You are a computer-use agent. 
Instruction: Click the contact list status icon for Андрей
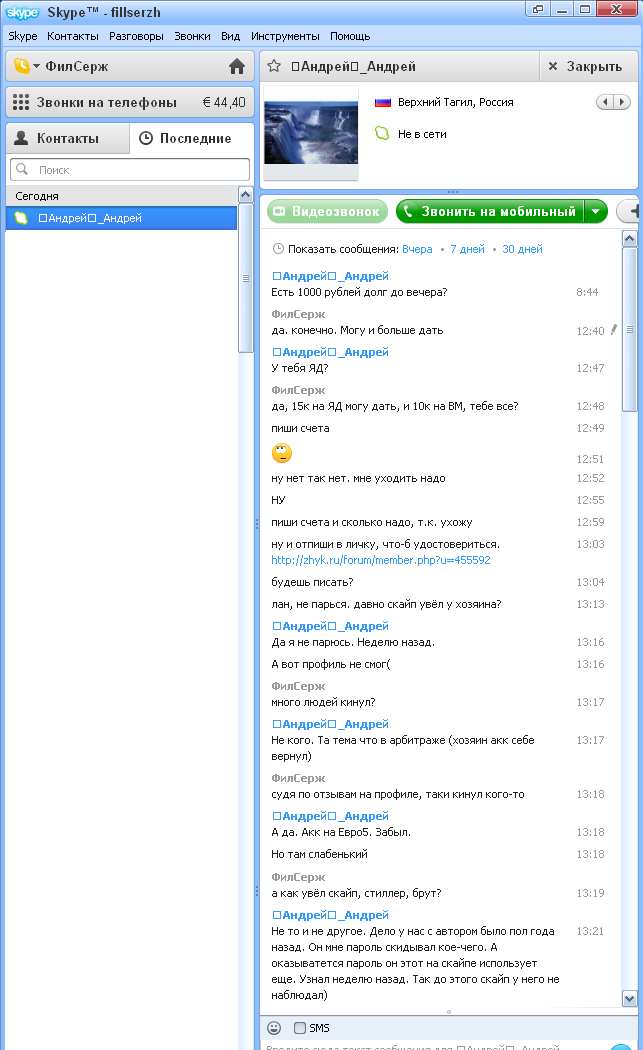[21, 218]
